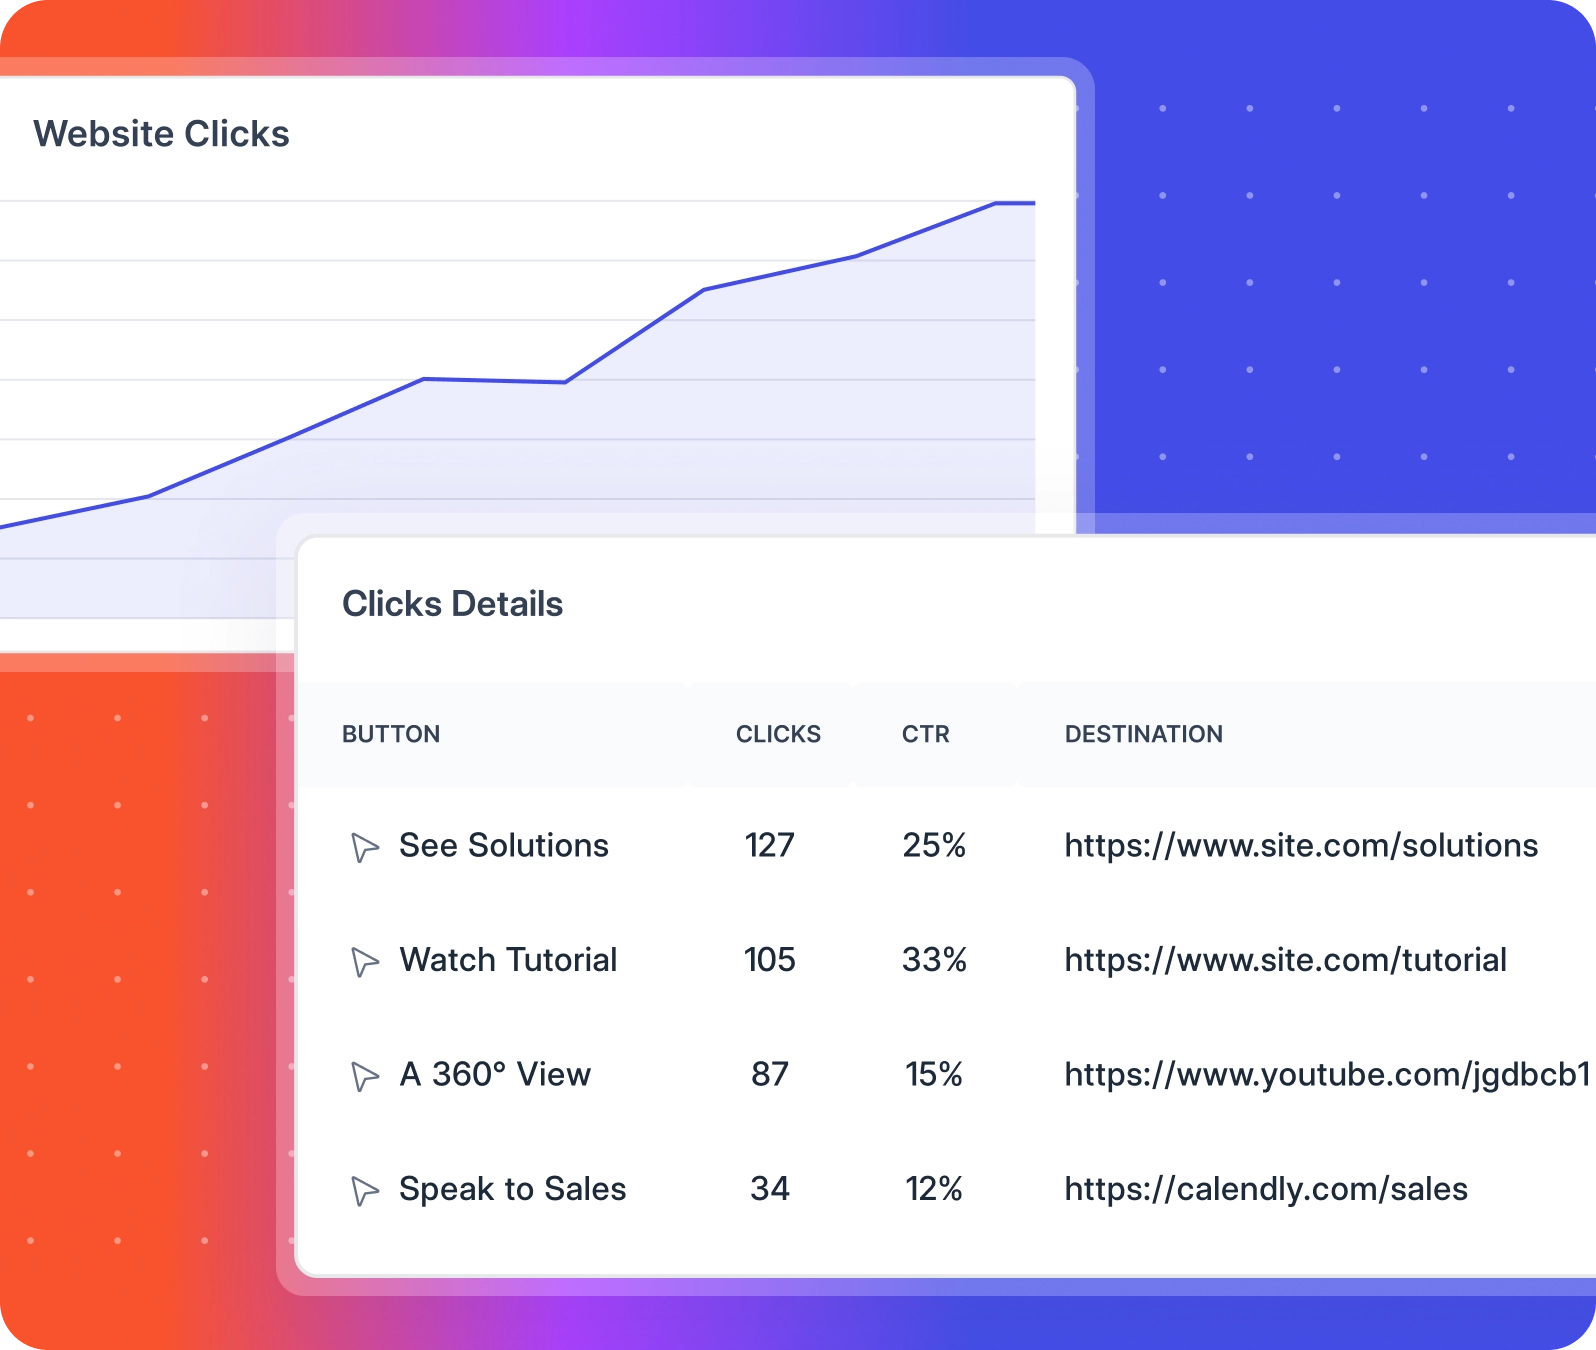Sort table by the BUTTON column header
Image resolution: width=1596 pixels, height=1350 pixels.
pos(391,734)
